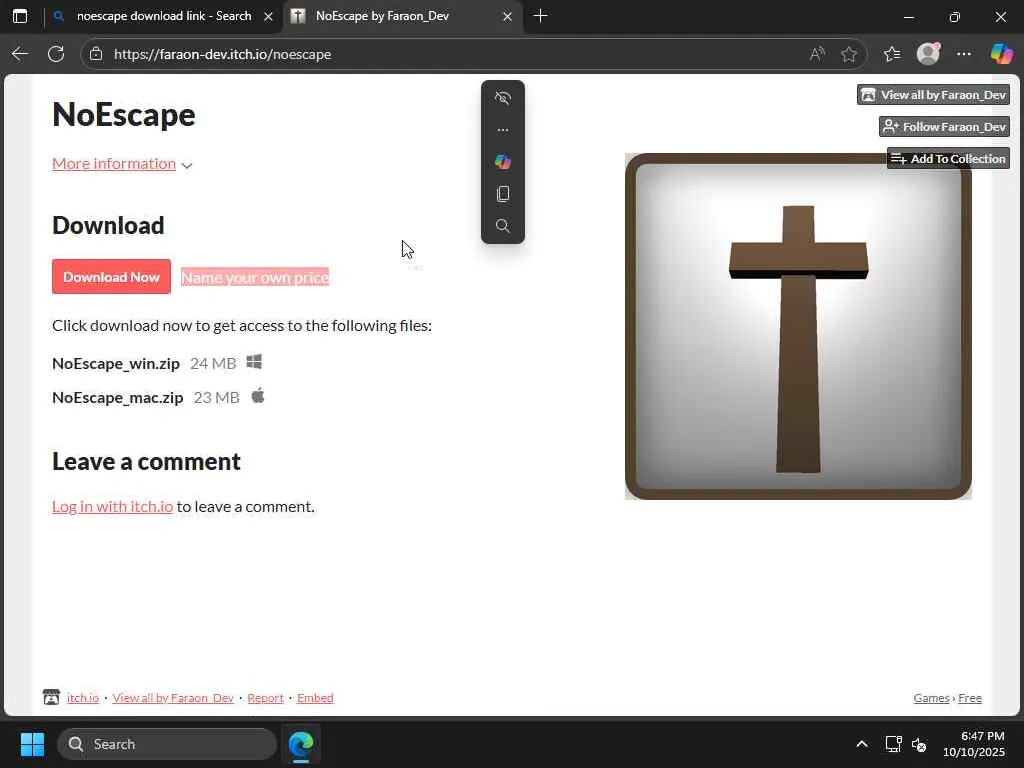The width and height of the screenshot is (1024, 768).
Task: Open Edge settings and more menu
Action: click(x=964, y=54)
